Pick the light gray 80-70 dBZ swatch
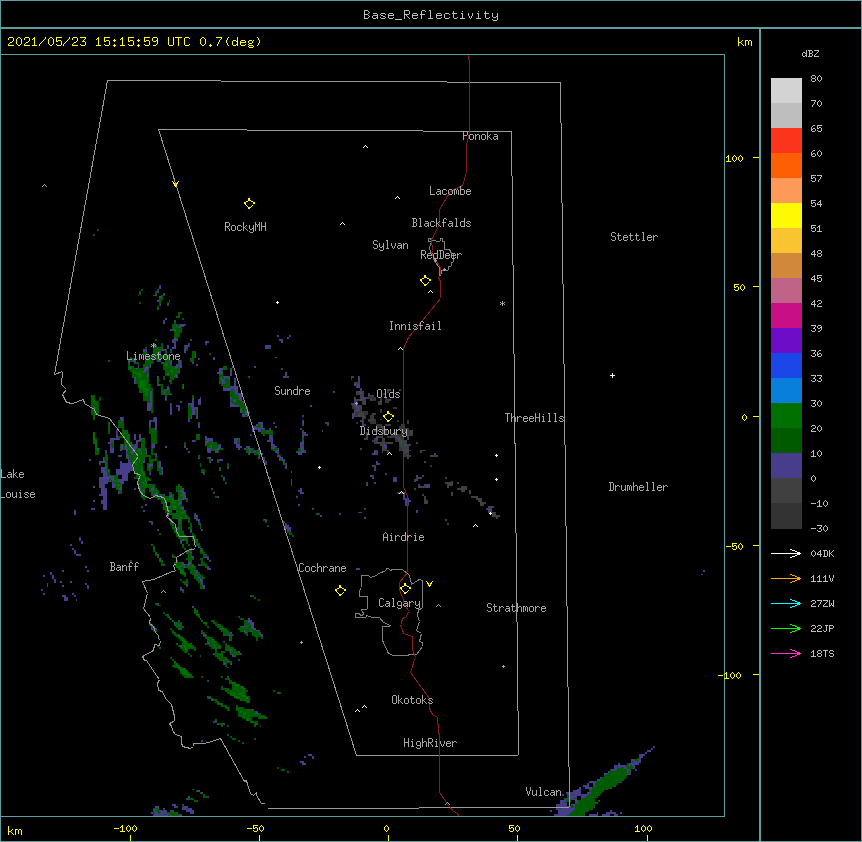 tap(786, 91)
